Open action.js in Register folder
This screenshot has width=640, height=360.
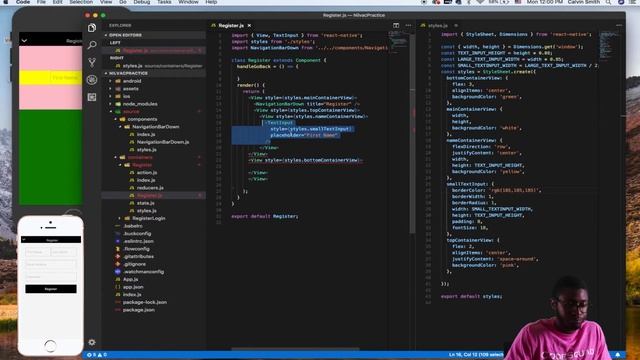[x=147, y=173]
